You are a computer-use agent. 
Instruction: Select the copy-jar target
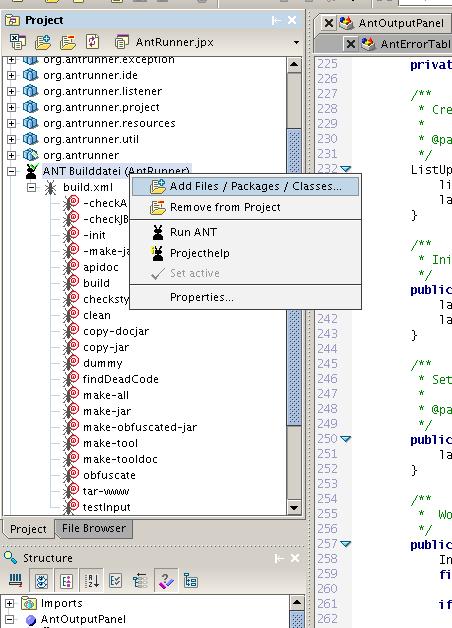tap(106, 347)
